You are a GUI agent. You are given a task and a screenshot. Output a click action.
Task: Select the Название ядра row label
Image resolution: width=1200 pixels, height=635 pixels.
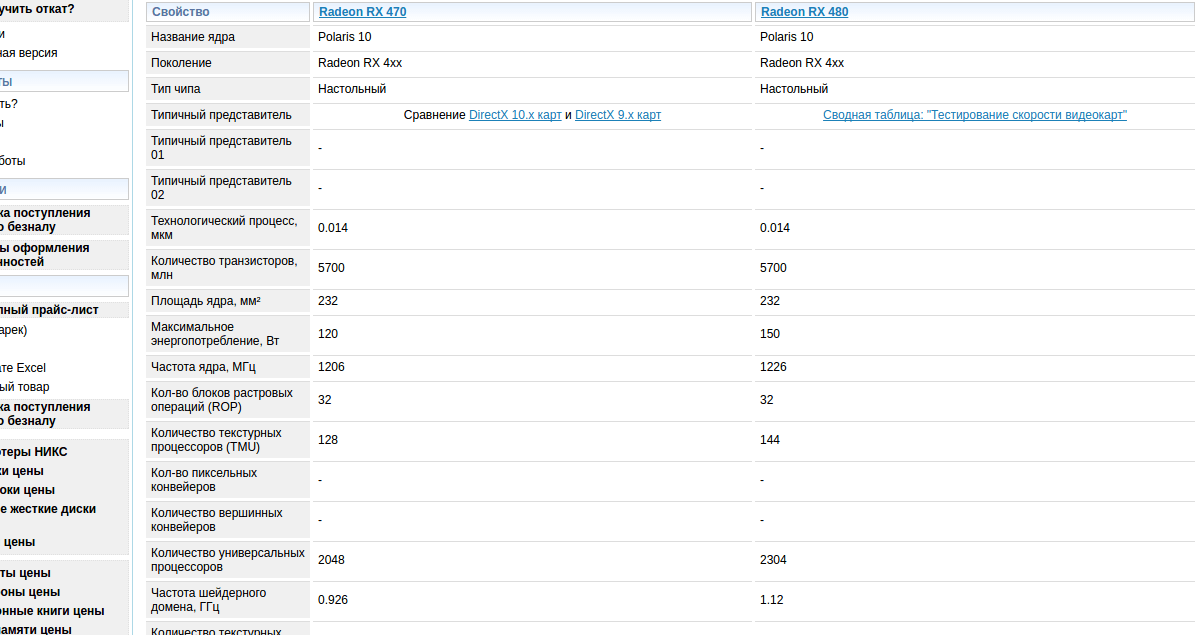click(x=193, y=37)
